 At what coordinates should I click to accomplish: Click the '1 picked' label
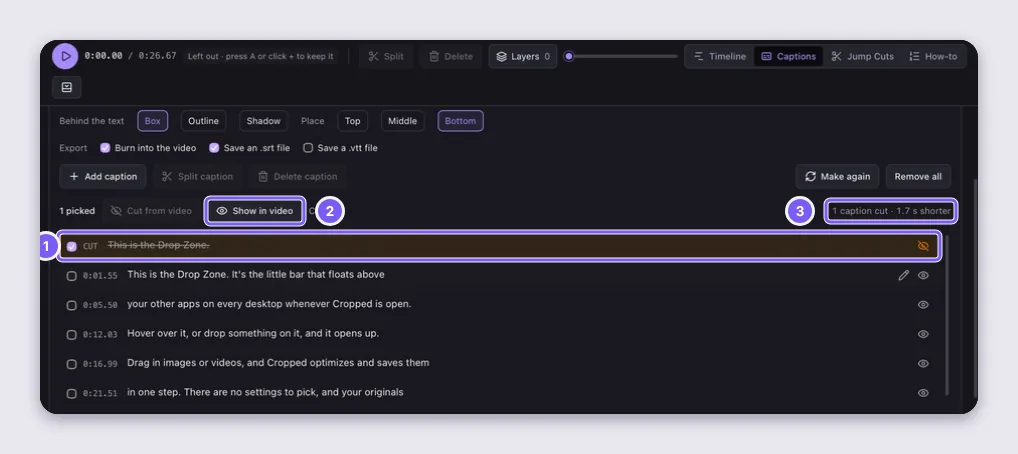pos(77,211)
